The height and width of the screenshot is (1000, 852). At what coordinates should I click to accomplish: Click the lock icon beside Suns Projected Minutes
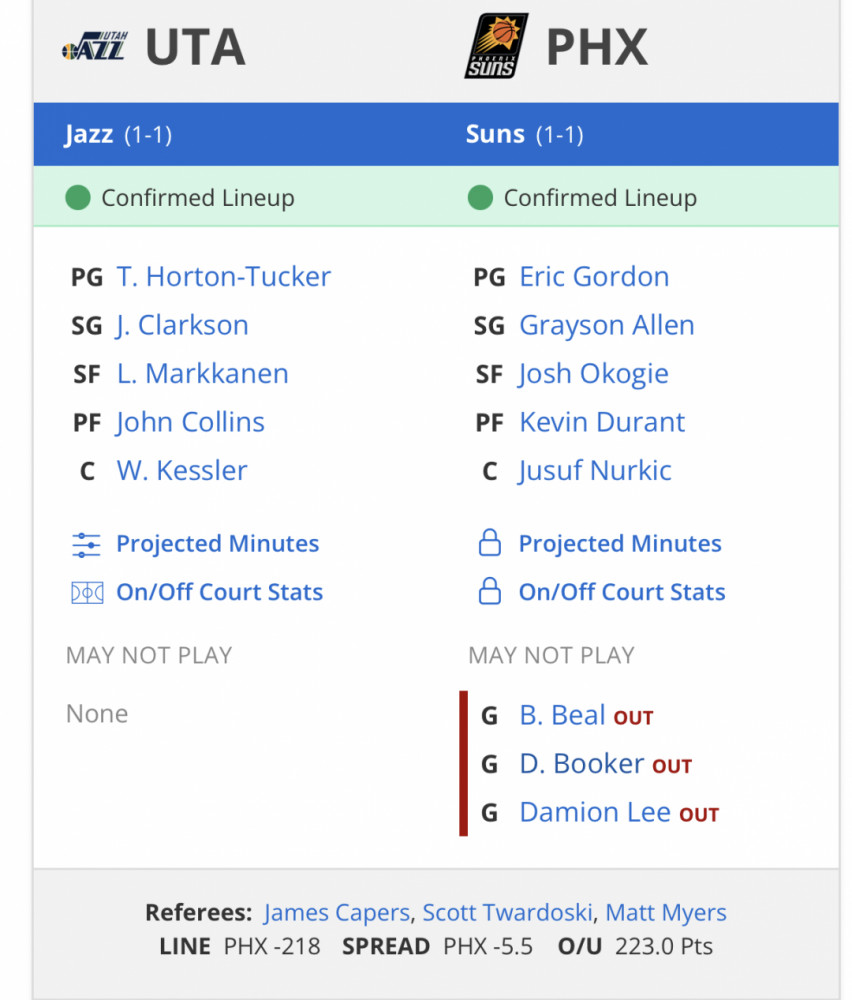point(490,543)
